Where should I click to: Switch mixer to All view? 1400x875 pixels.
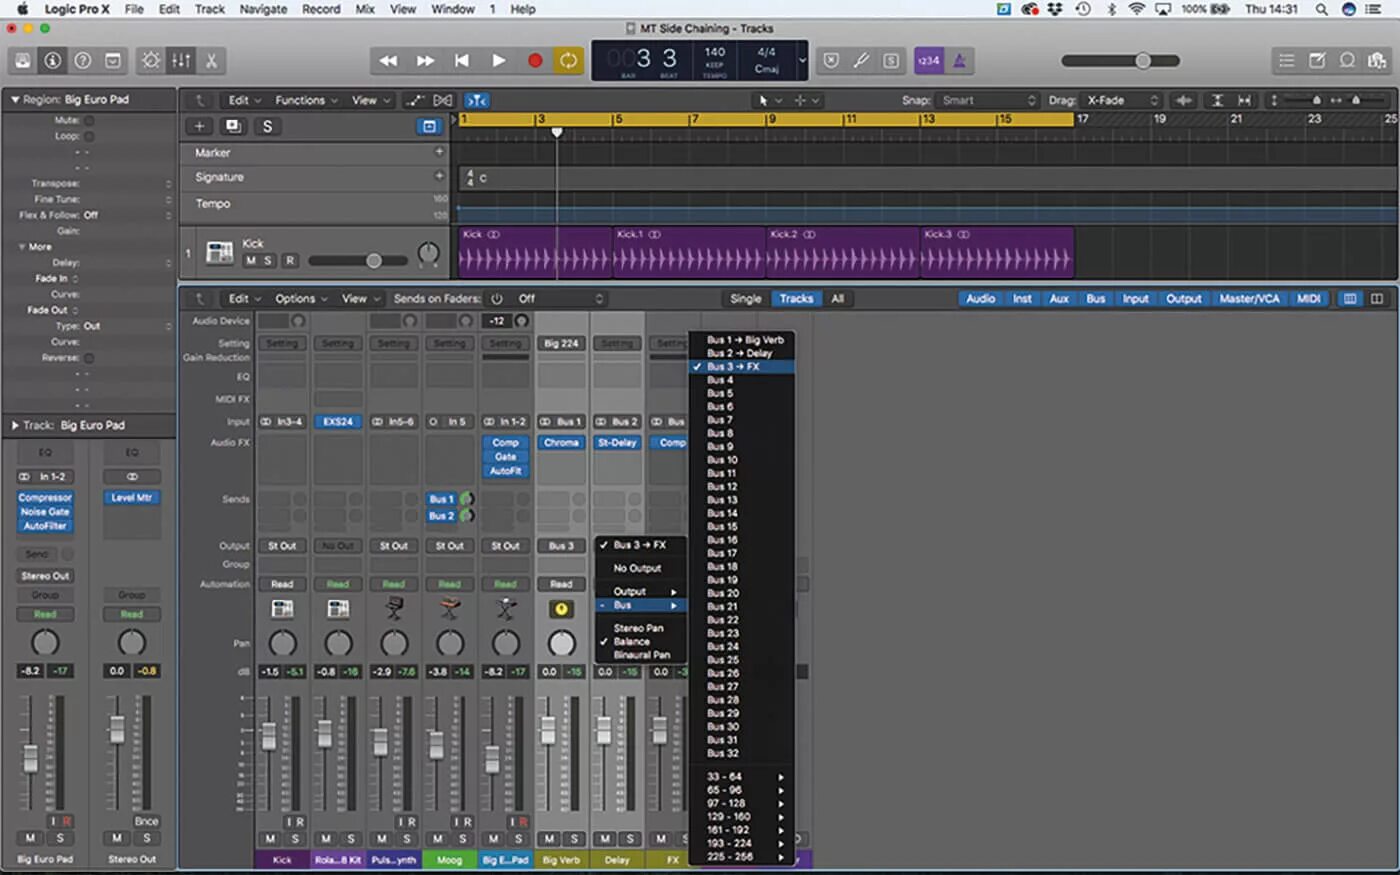[838, 298]
